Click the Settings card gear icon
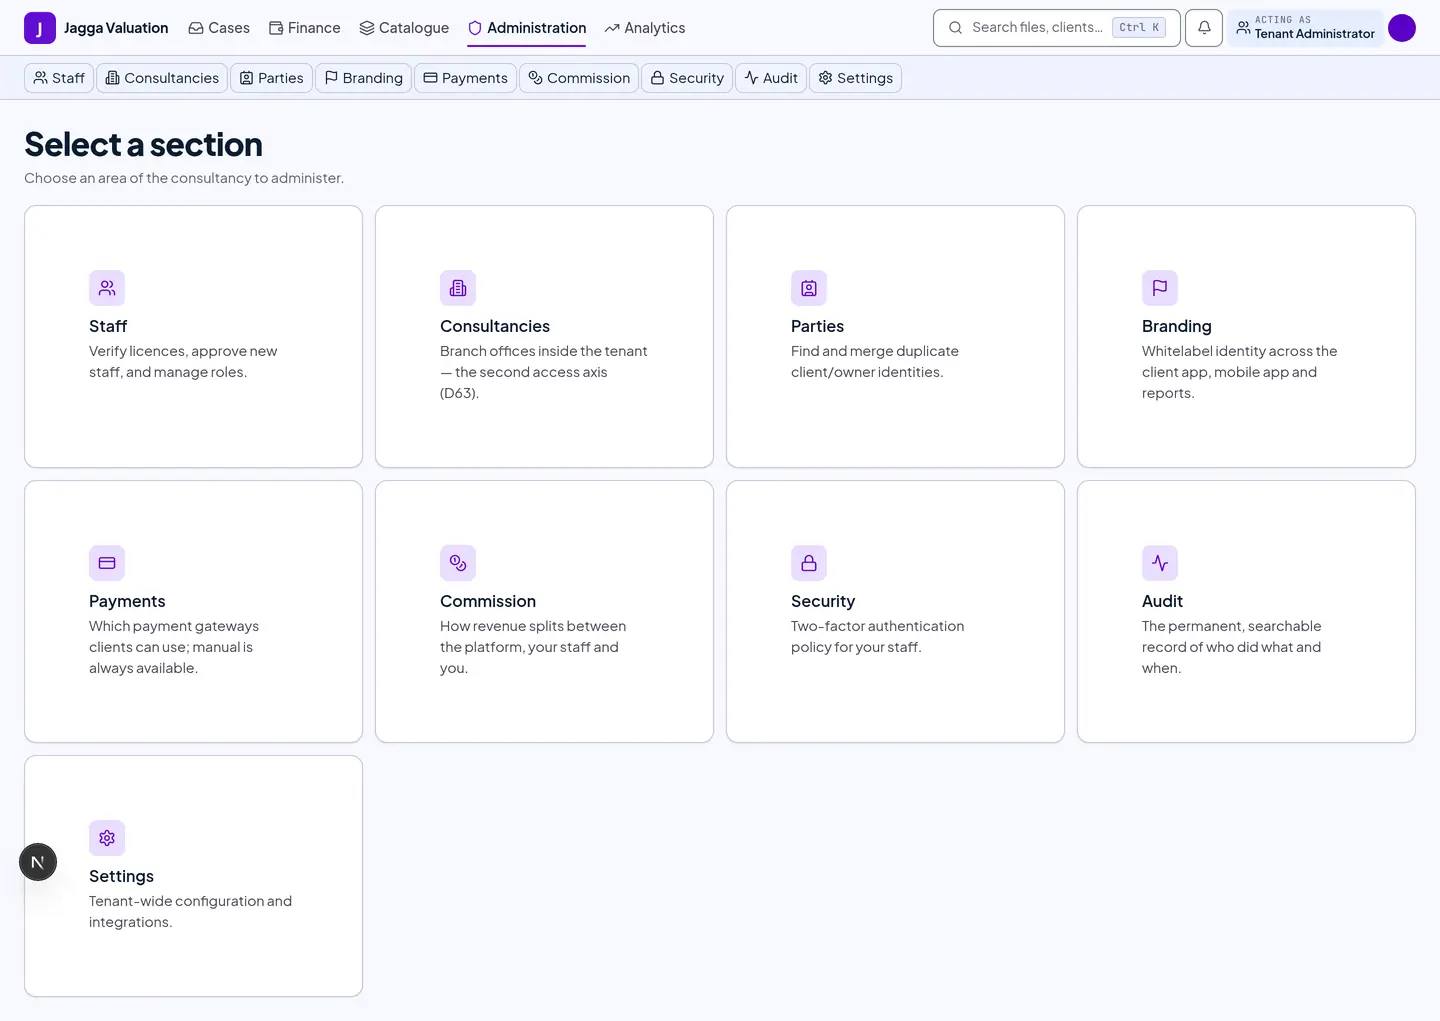This screenshot has width=1440, height=1021. click(x=107, y=838)
